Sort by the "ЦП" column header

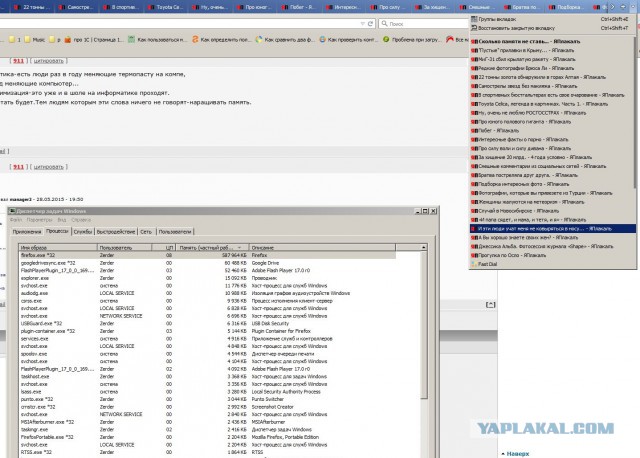pos(164,247)
